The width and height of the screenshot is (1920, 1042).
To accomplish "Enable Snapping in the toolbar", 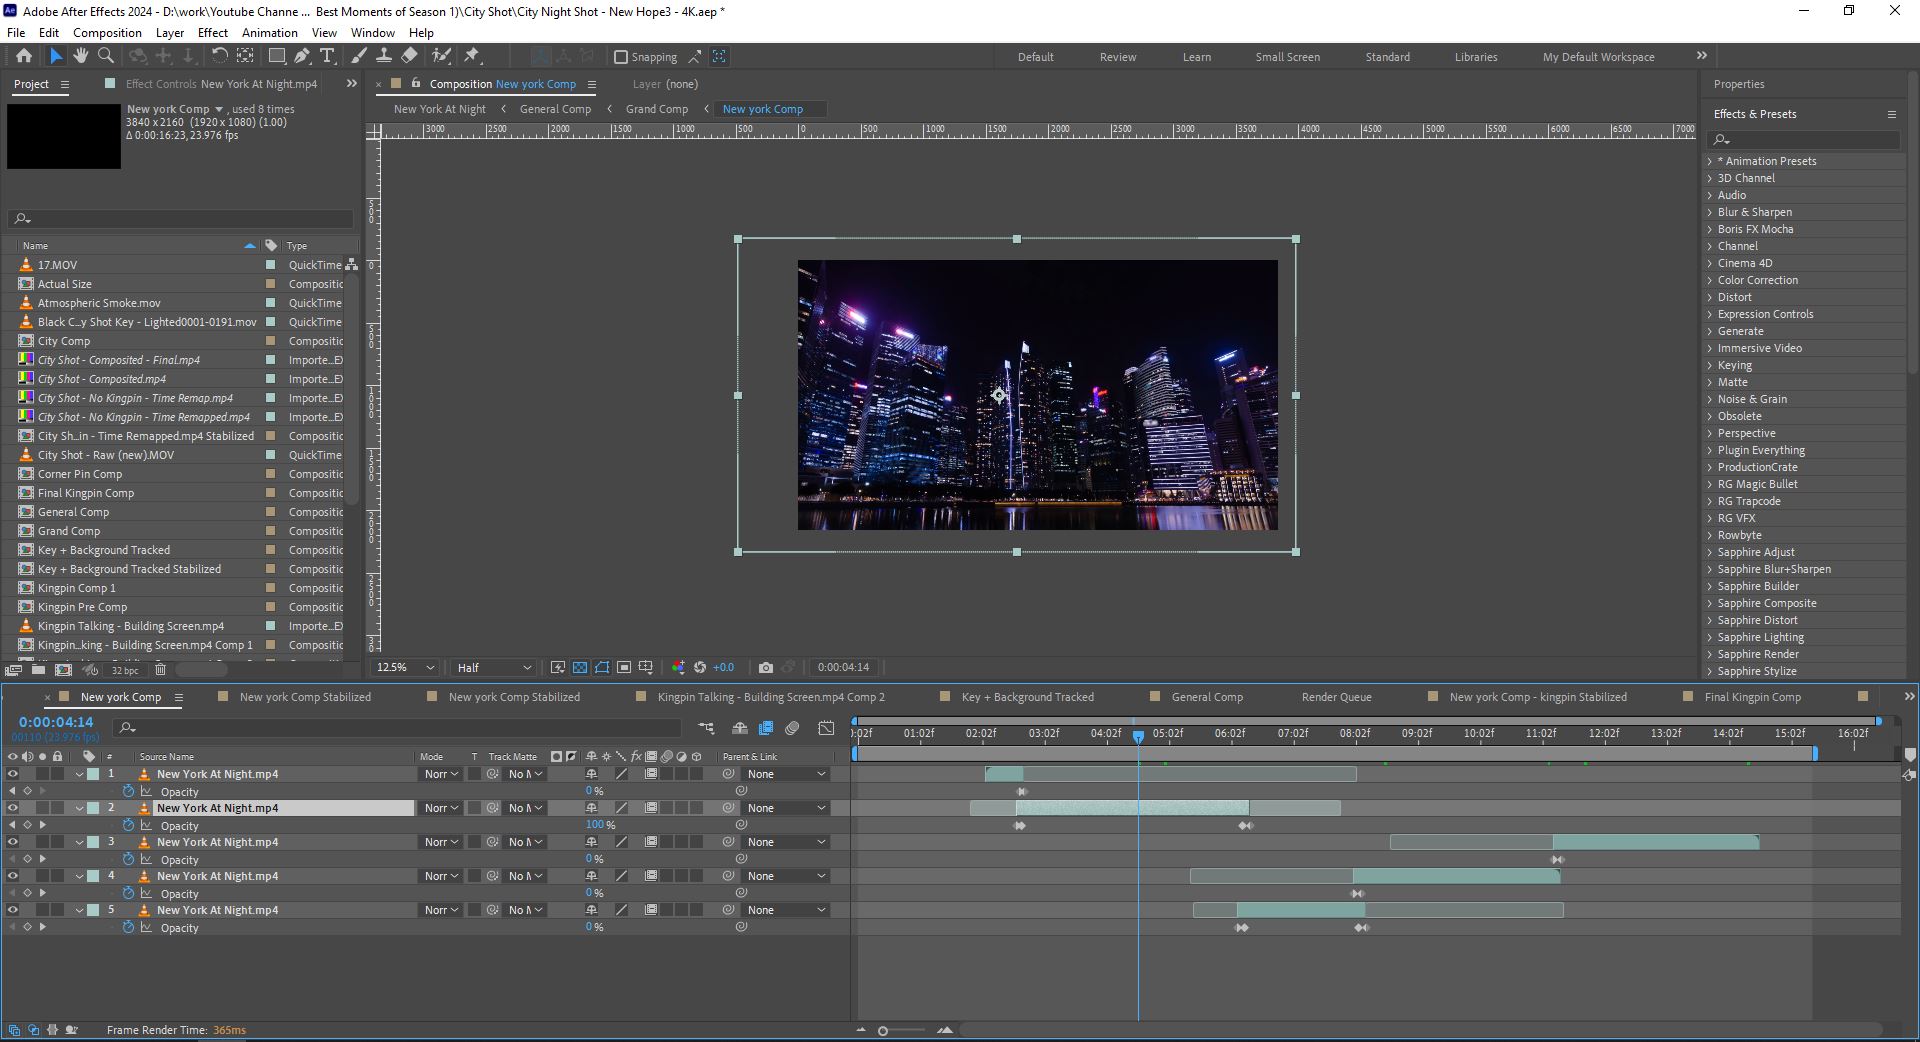I will point(622,57).
